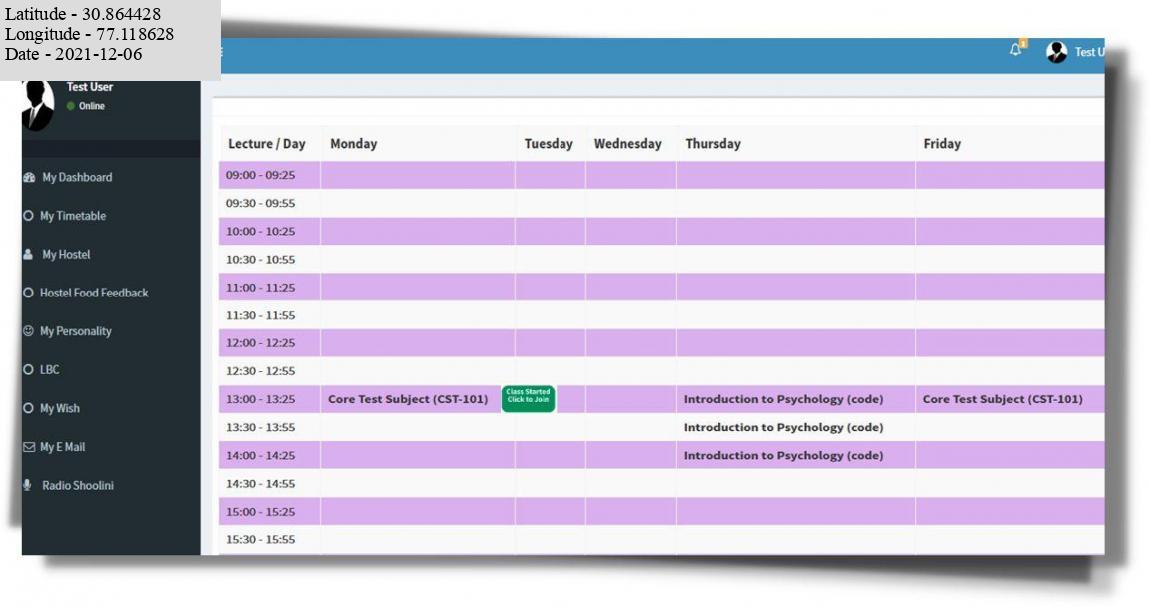This screenshot has height=607, width=1150.
Task: Click the 11:00 - 11:25 time slot
Action: pos(260,288)
